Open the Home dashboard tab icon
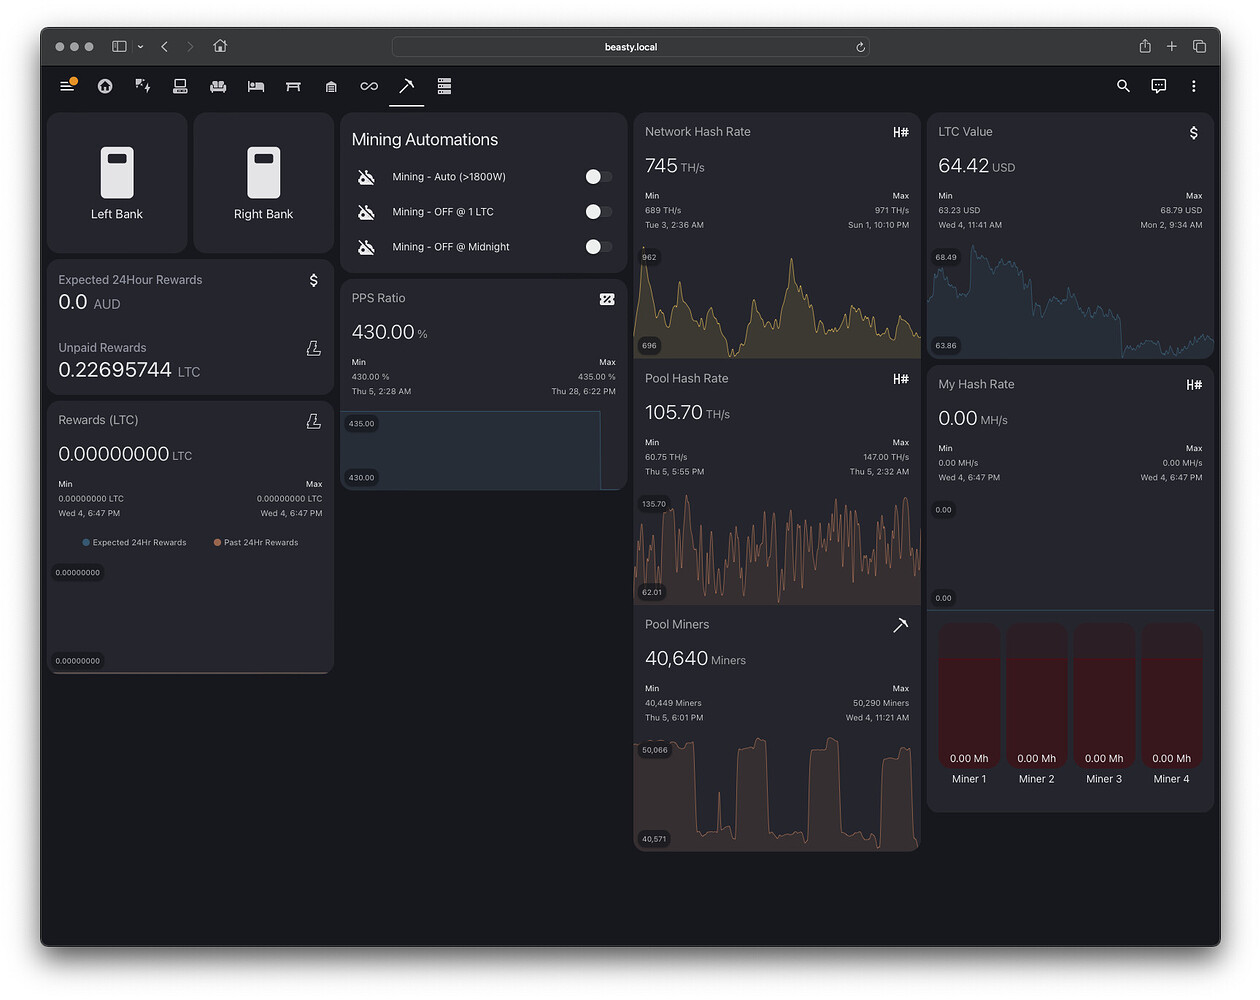Image resolution: width=1260 pixels, height=1000 pixels. [x=104, y=86]
